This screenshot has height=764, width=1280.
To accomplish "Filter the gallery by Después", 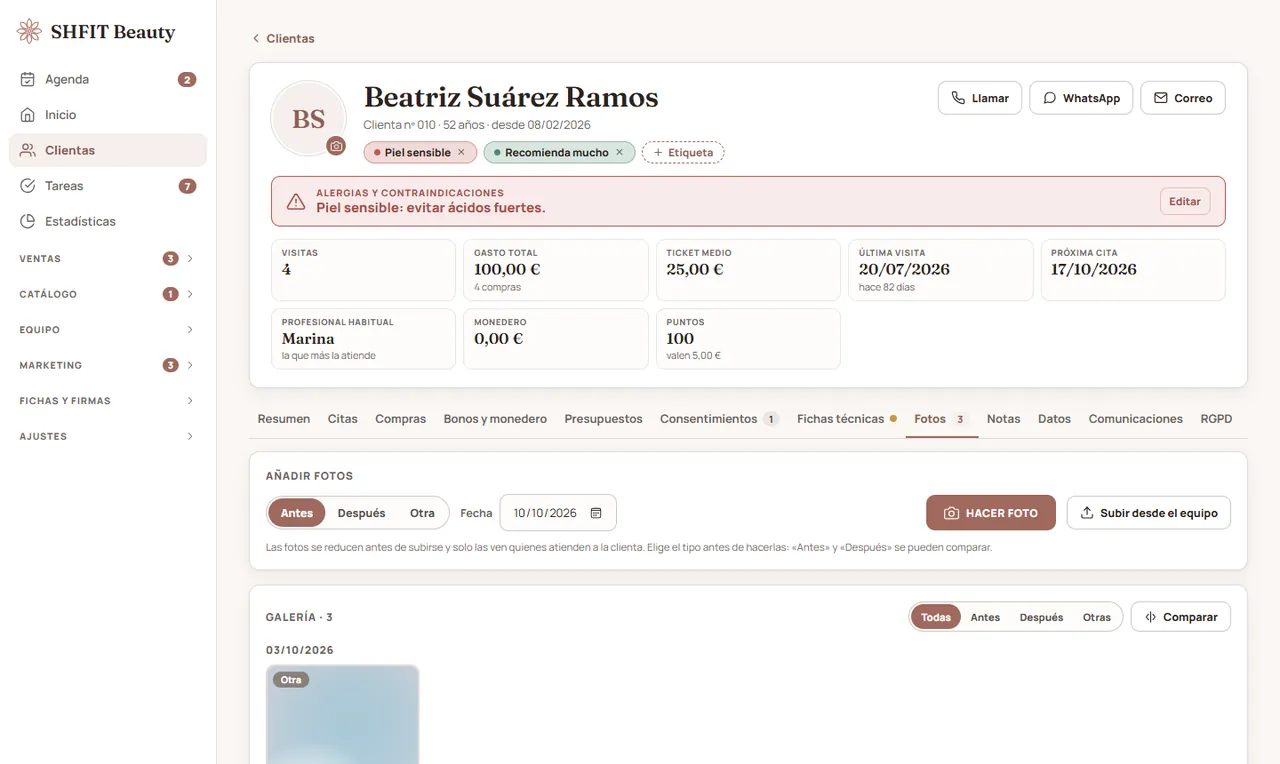I will (x=1041, y=617).
